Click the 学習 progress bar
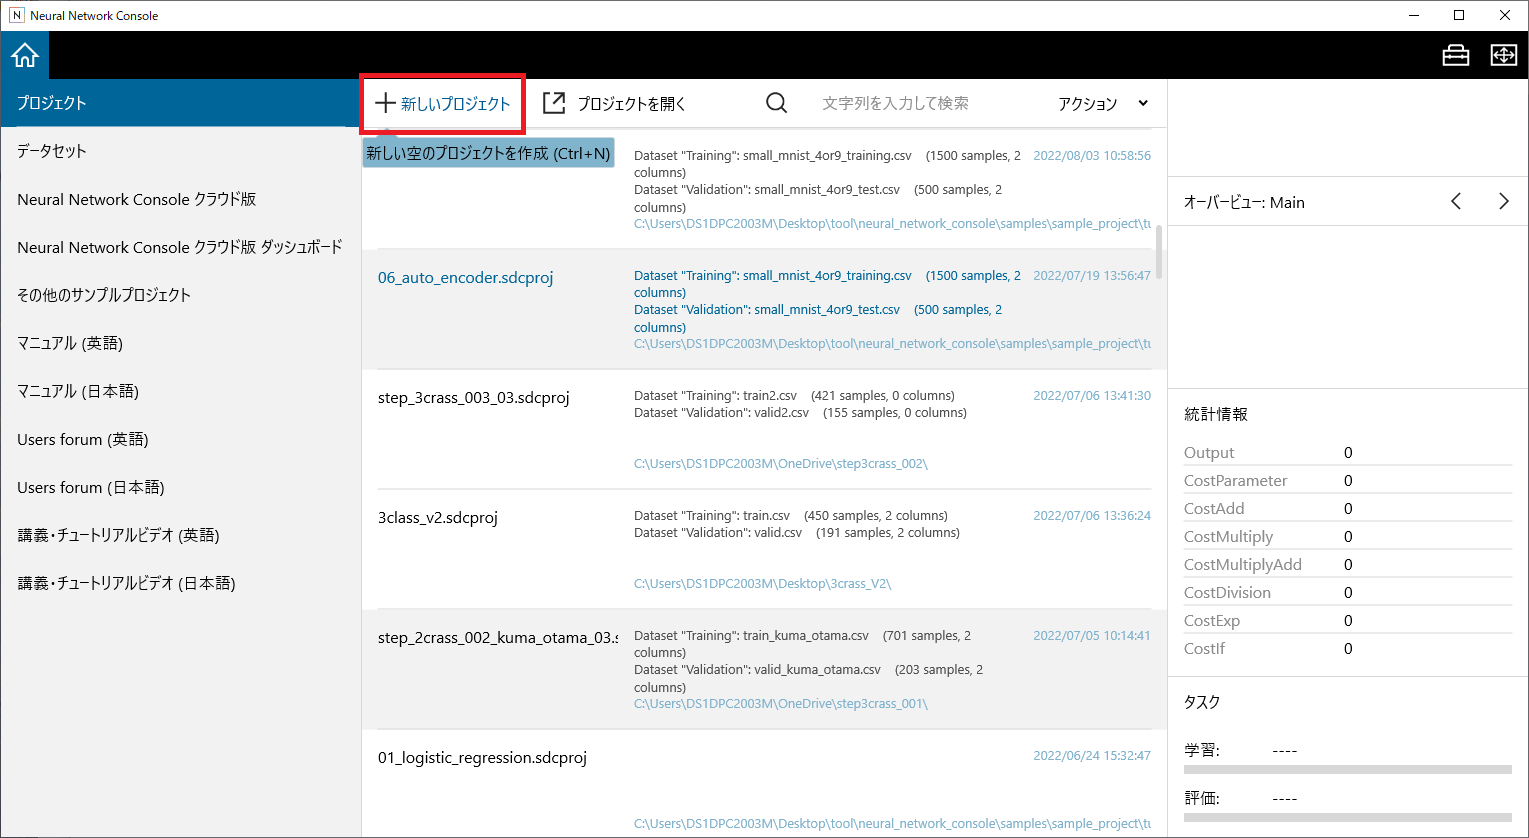Screen dimensions: 1529x838 coord(1347,769)
